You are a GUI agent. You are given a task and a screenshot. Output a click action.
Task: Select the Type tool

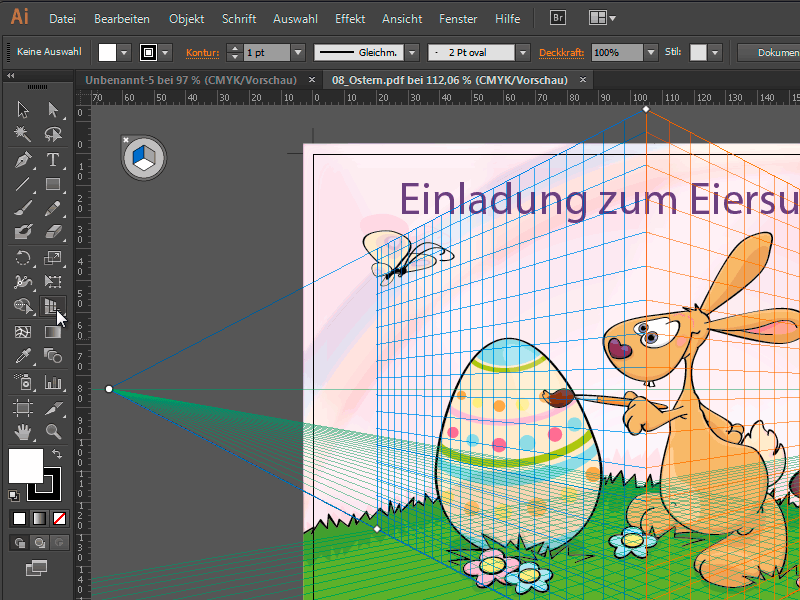pos(53,160)
